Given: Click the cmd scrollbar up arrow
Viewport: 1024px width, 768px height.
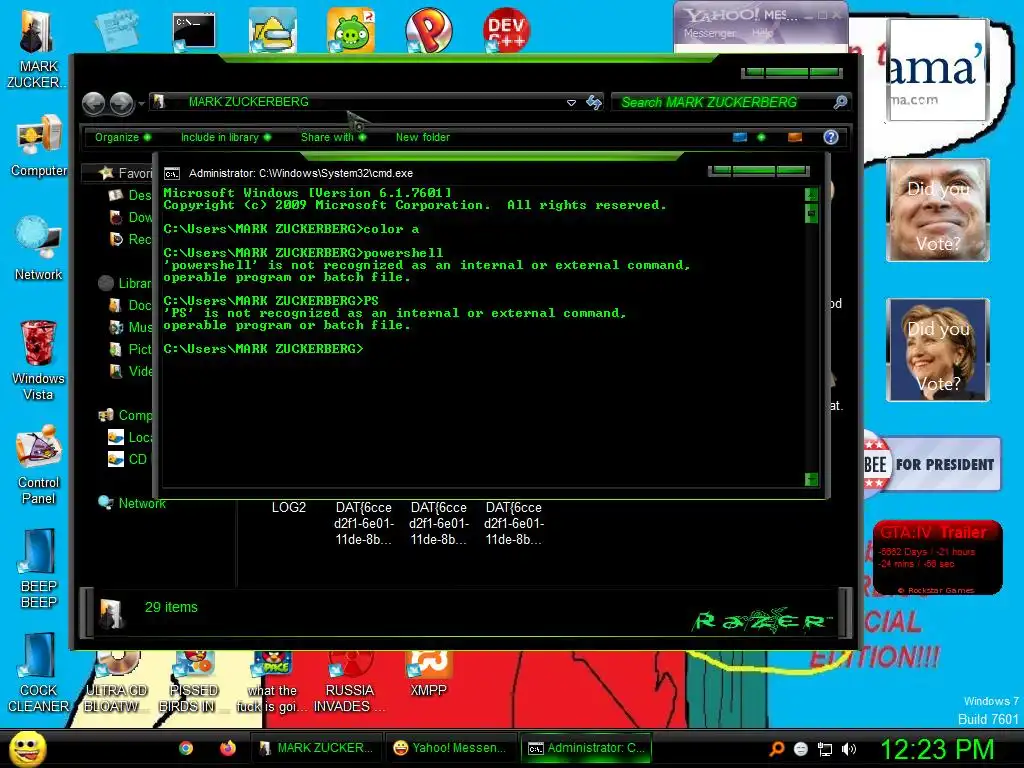Looking at the screenshot, I should coord(811,194).
